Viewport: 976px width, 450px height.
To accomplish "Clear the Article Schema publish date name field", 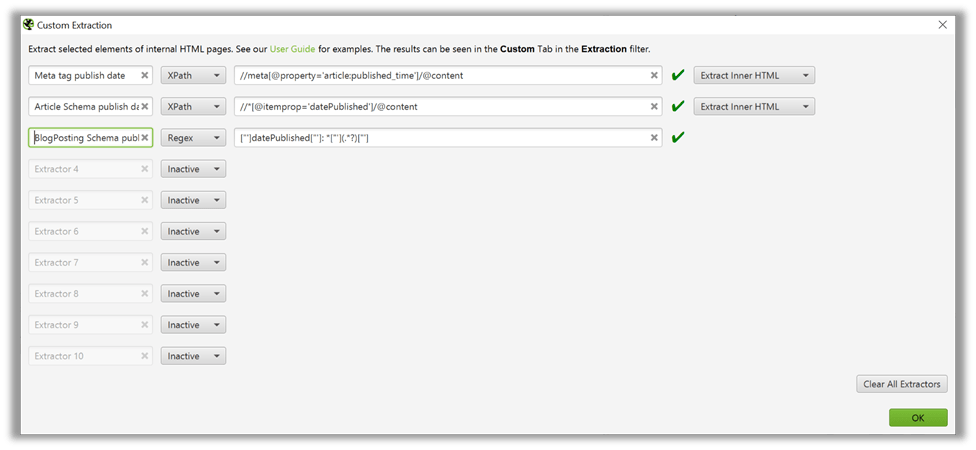I will 144,106.
